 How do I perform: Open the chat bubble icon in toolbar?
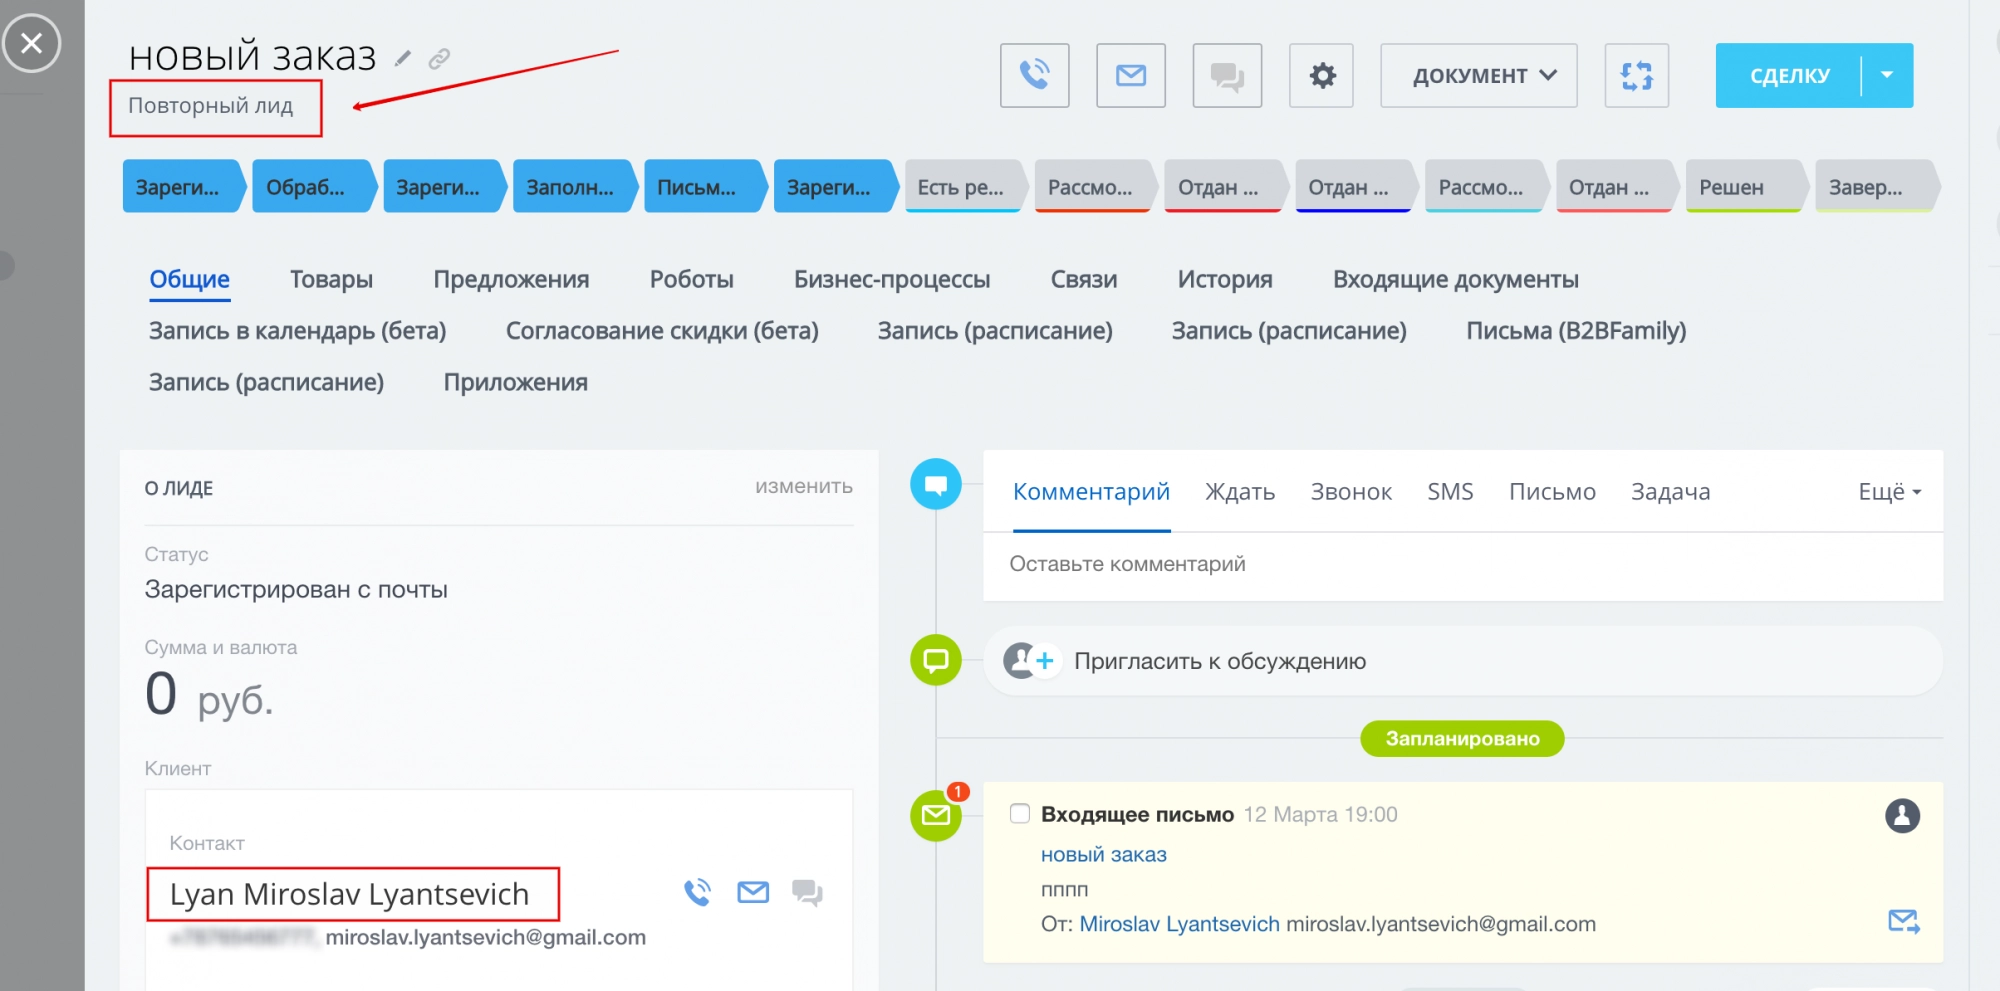(x=1227, y=75)
